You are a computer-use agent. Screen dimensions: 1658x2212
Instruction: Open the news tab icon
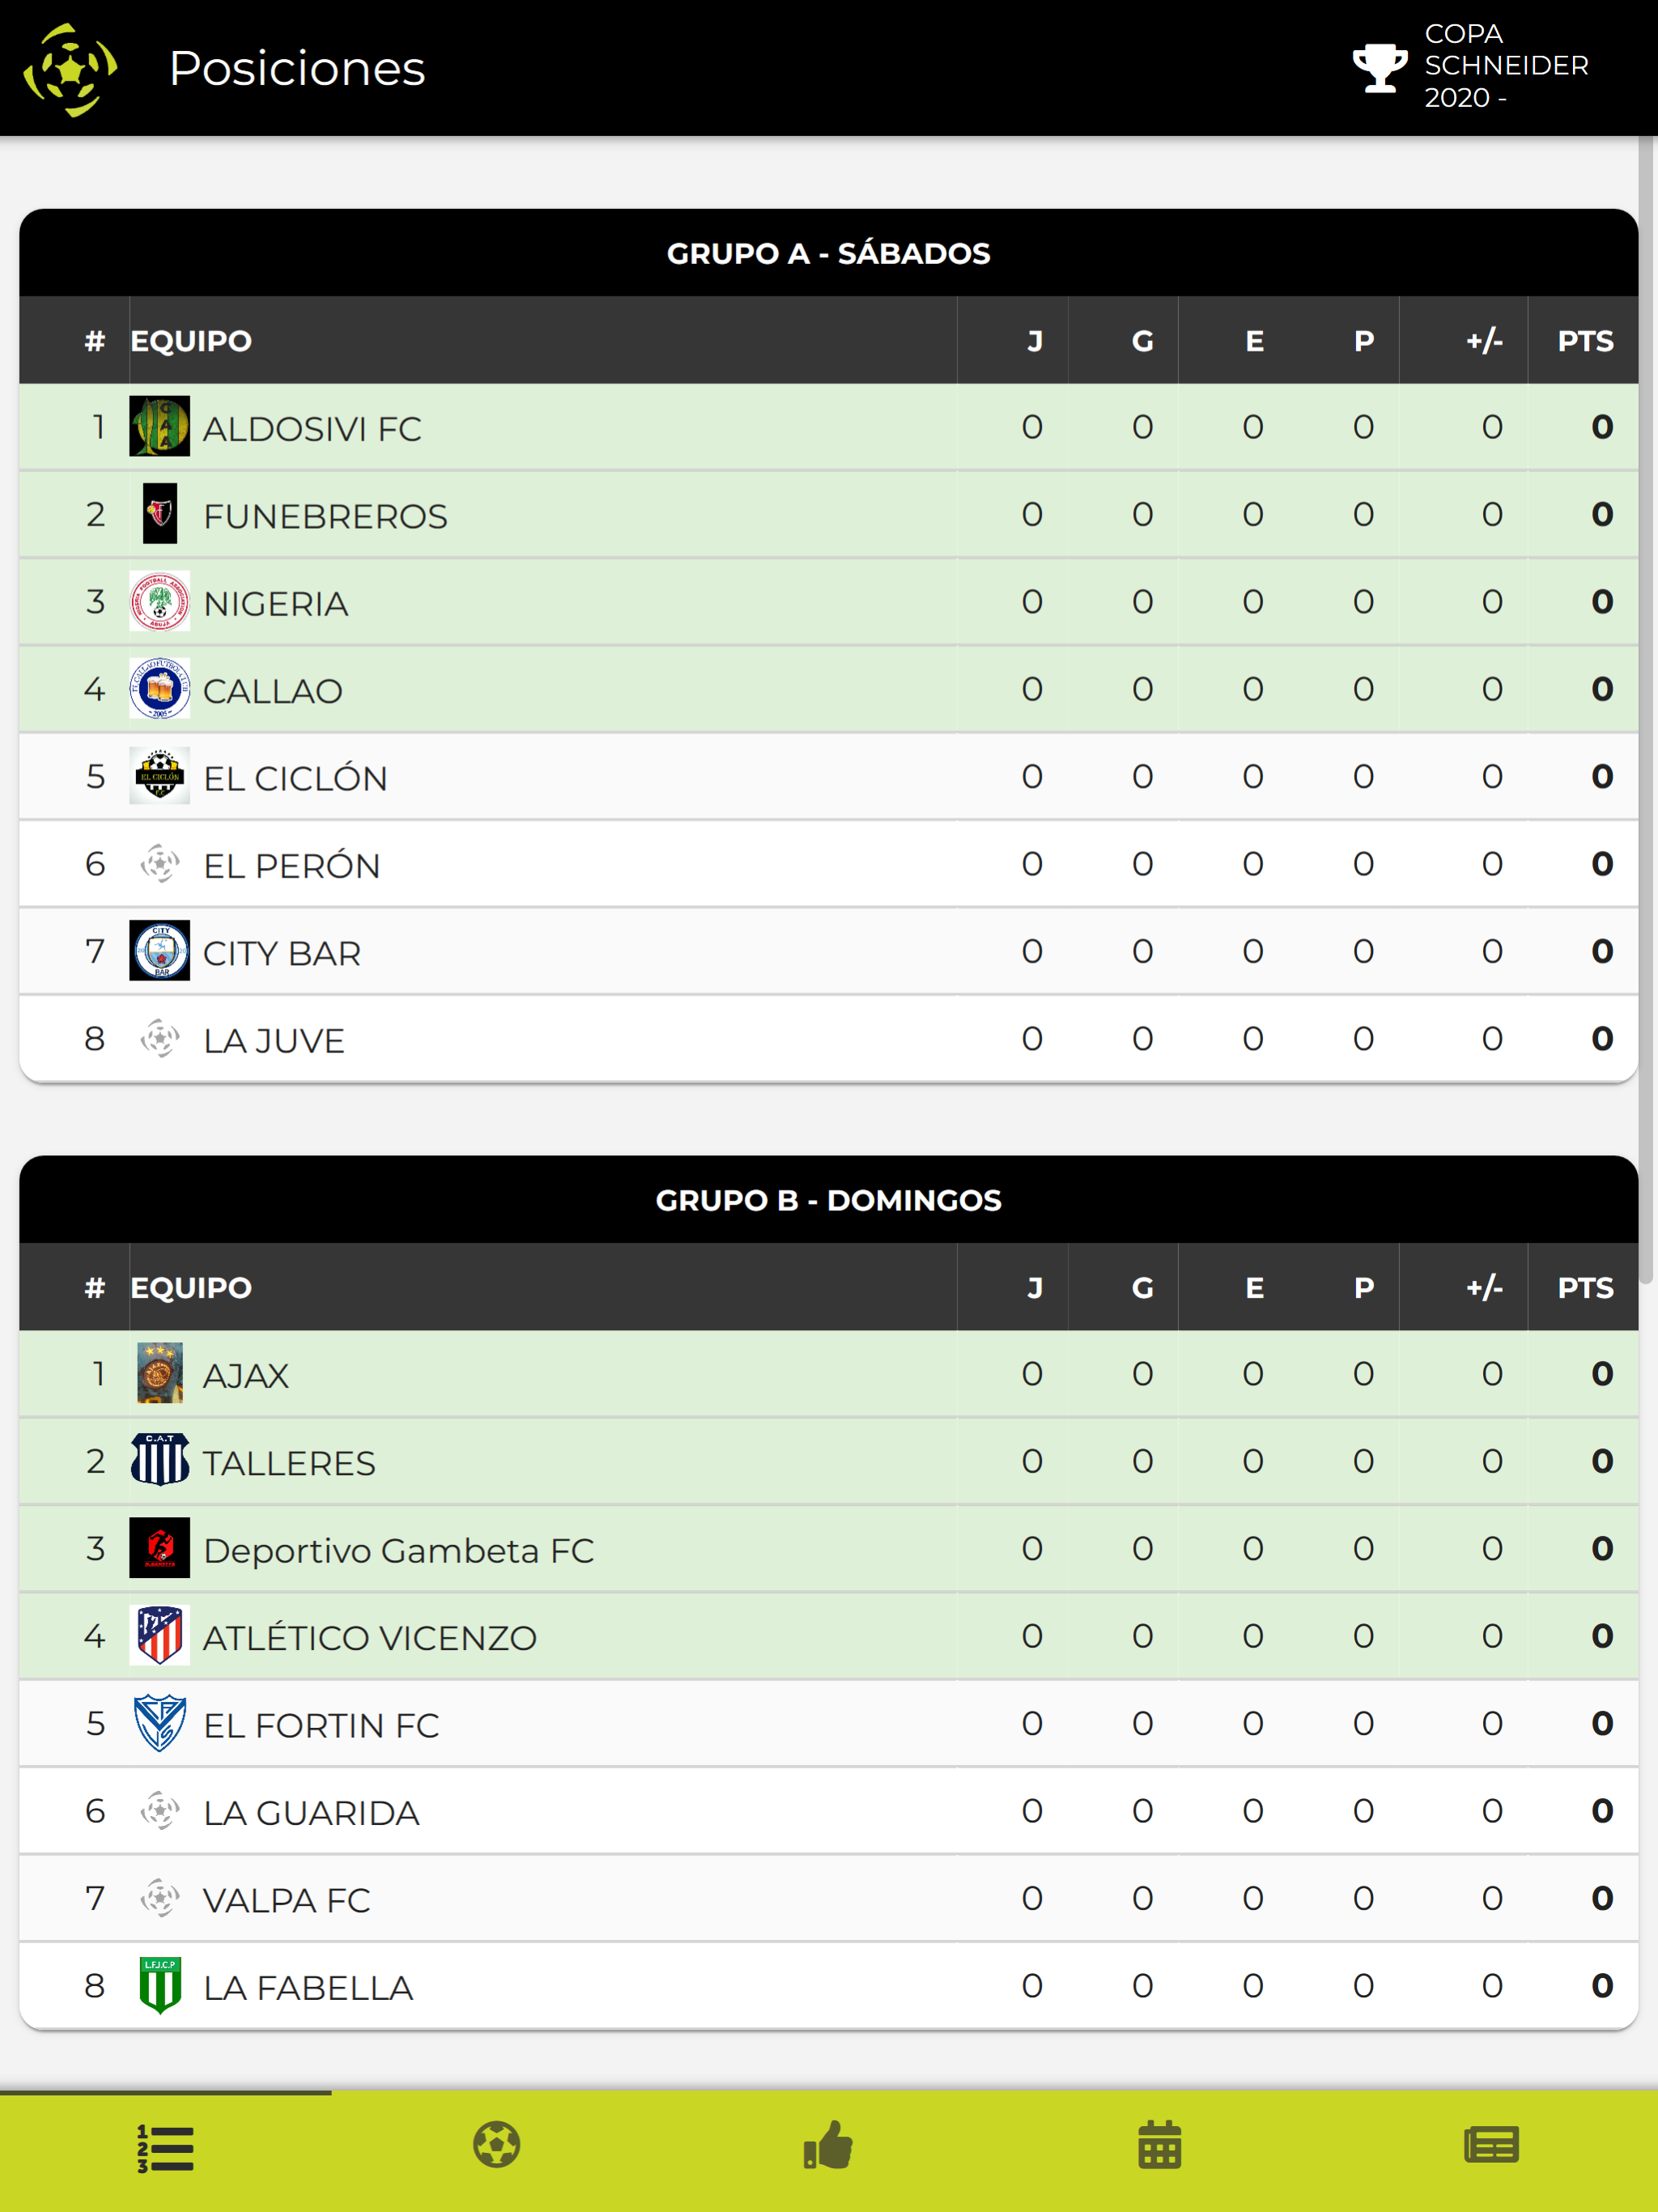(1491, 2145)
